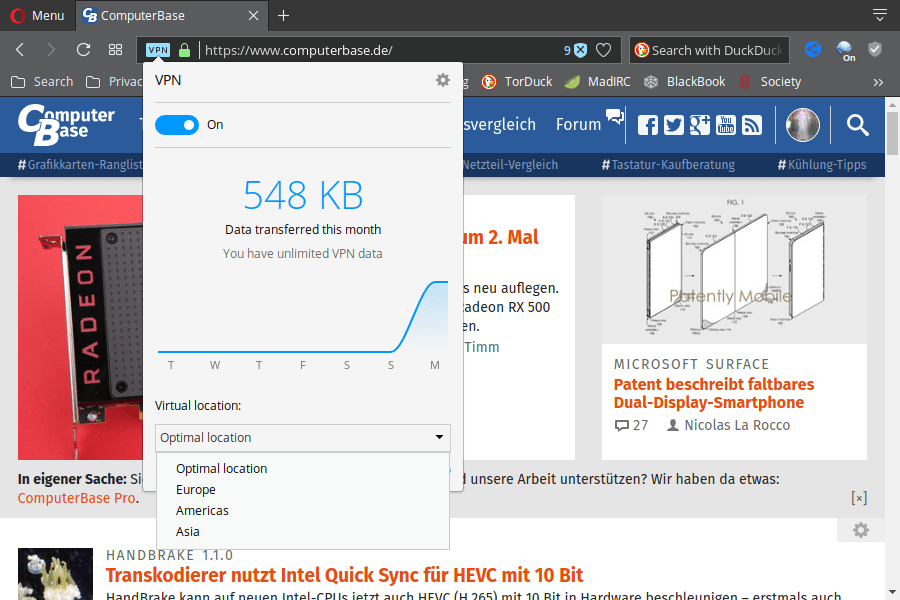This screenshot has width=900, height=600.
Task: Click the scrollbar down arrow
Action: (892, 592)
